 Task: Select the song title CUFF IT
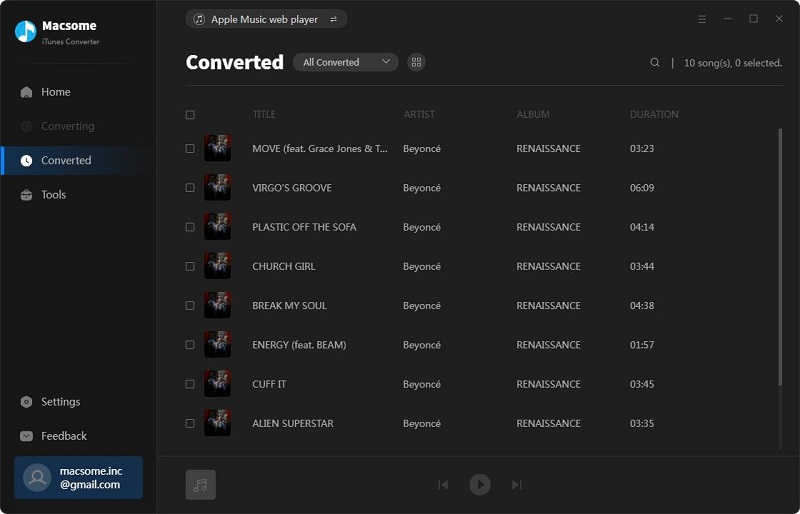point(269,384)
